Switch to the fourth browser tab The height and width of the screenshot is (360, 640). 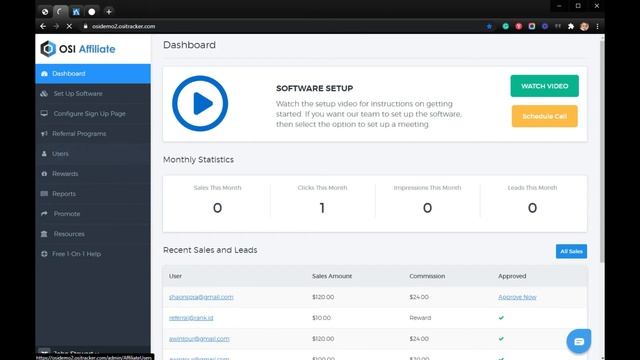(92, 11)
